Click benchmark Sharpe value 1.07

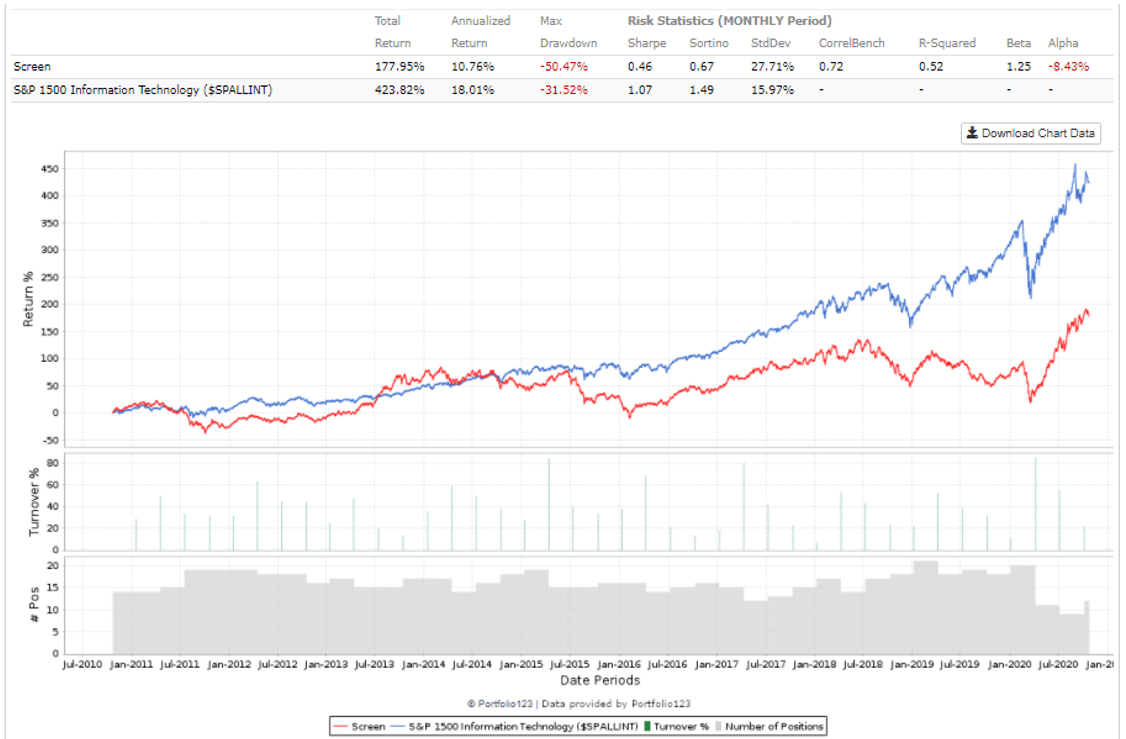(x=640, y=90)
